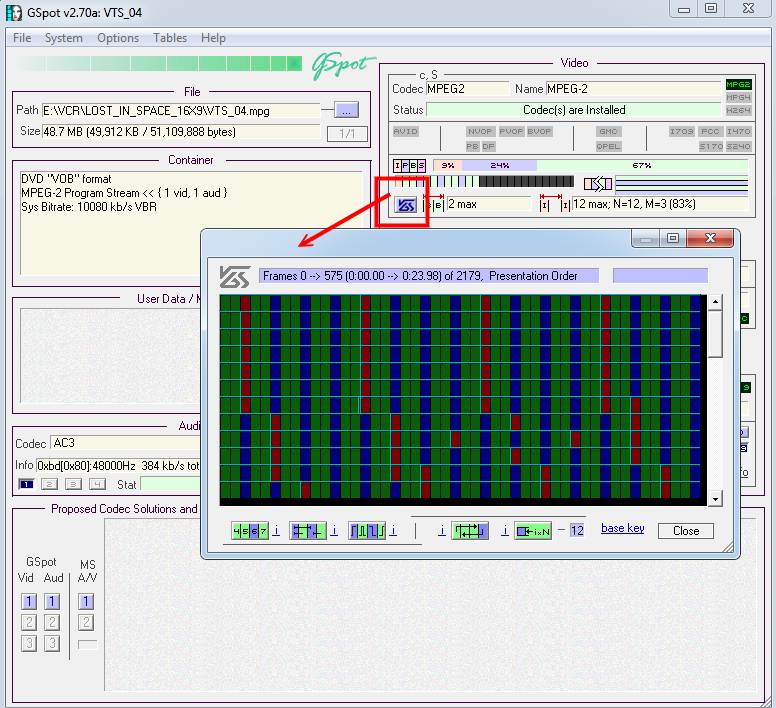Image resolution: width=776 pixels, height=708 pixels.
Task: Click the MPG4 indicator badge
Action: 738,97
